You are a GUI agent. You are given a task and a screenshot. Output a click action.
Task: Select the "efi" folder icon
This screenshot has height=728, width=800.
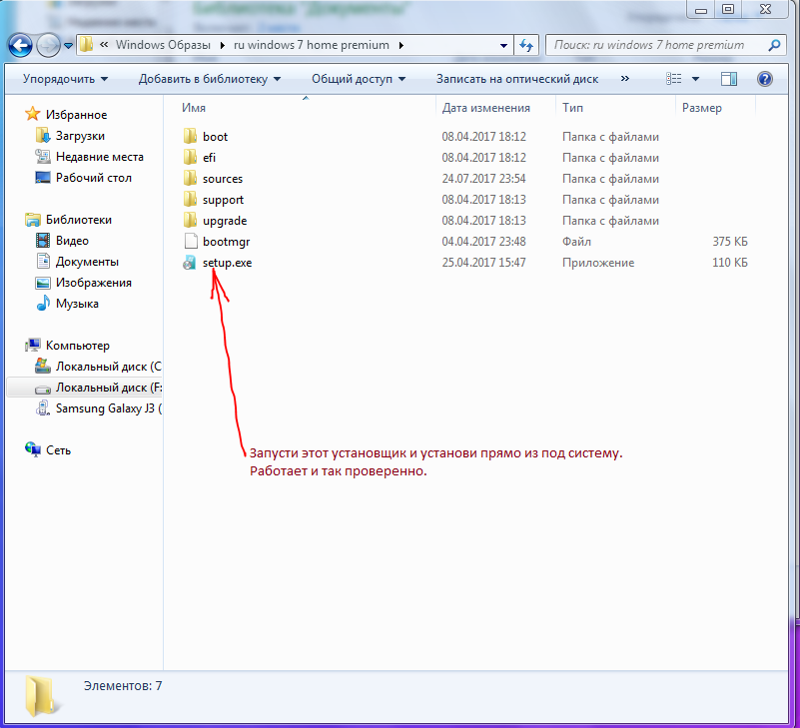coord(190,157)
